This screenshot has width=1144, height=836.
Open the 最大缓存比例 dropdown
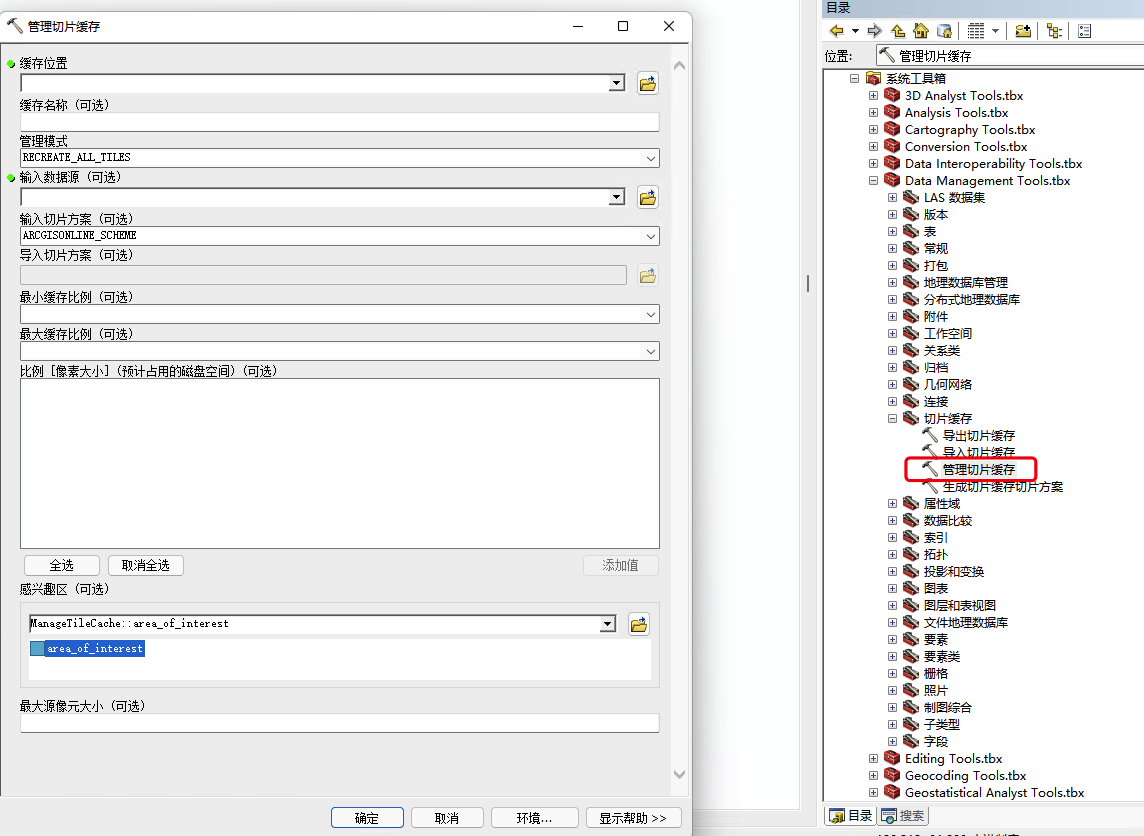650,352
